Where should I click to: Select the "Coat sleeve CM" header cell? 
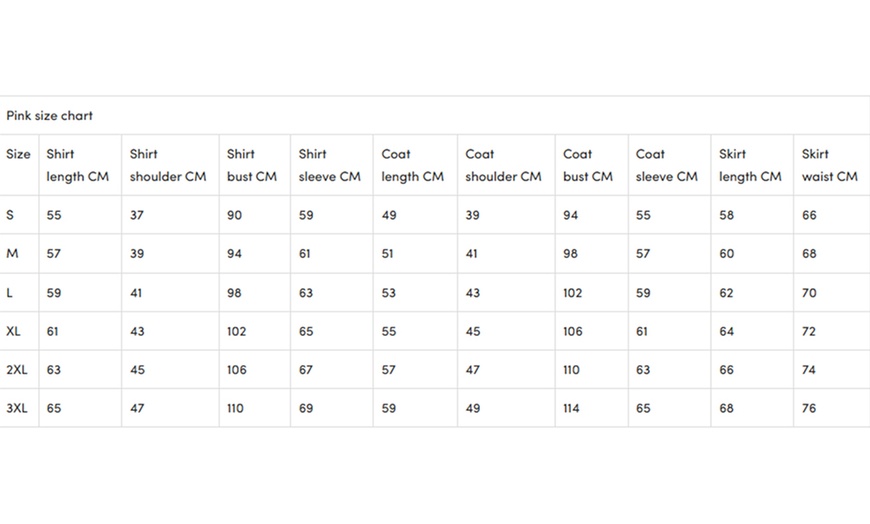point(667,165)
